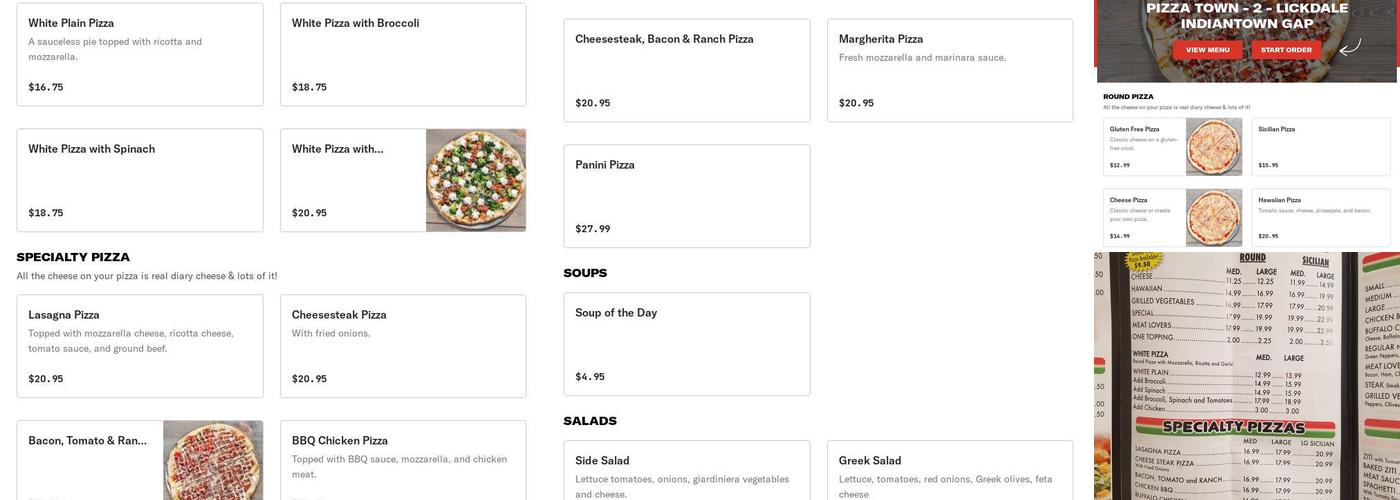The image size is (1400, 500).
Task: Click the View Menu button
Action: coord(1207,50)
